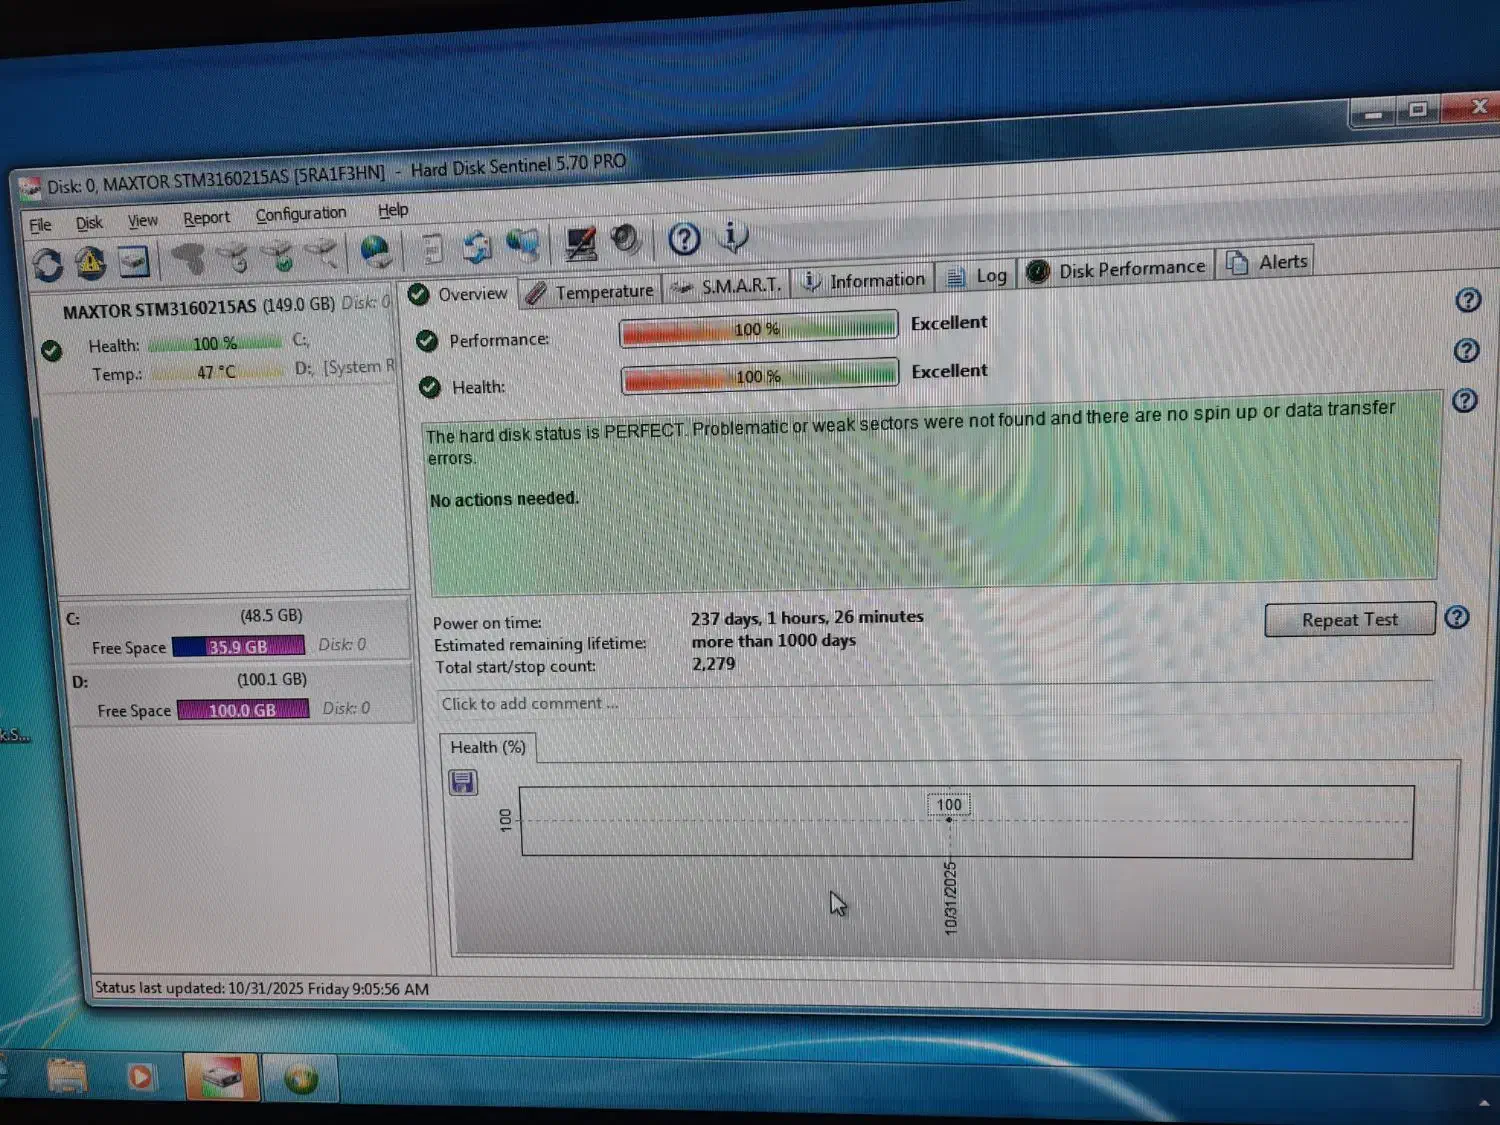Screen dimensions: 1500x1125
Task: Click the 'No actions needed.' text
Action: 504,499
